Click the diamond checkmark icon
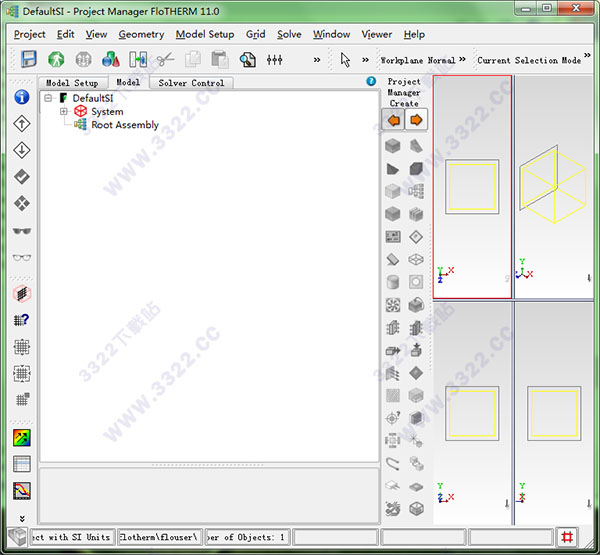 coord(22,177)
